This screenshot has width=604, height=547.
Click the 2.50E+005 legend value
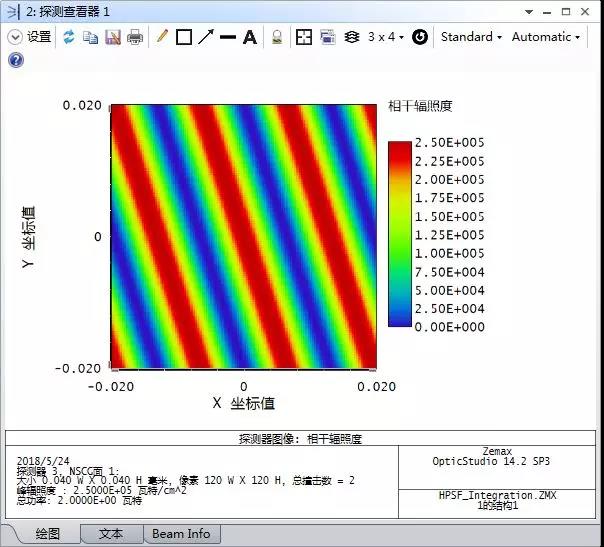coord(449,143)
